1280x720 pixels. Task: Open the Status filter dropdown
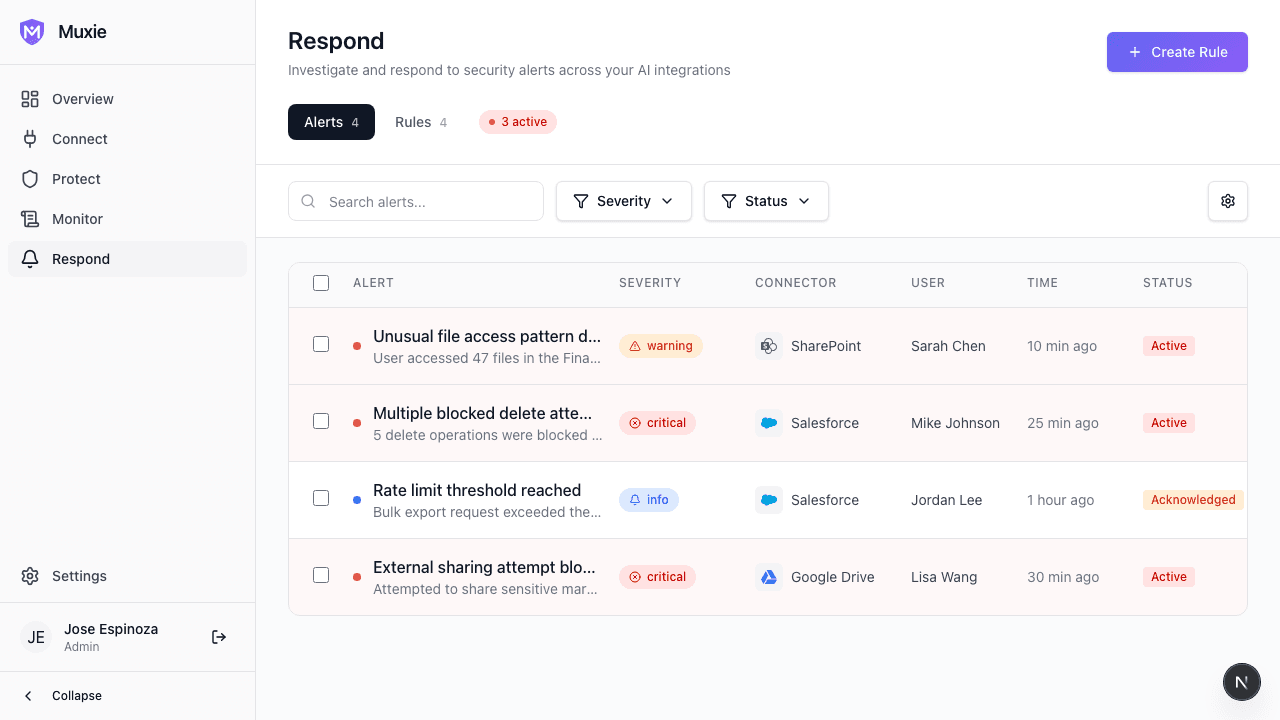[x=766, y=201]
